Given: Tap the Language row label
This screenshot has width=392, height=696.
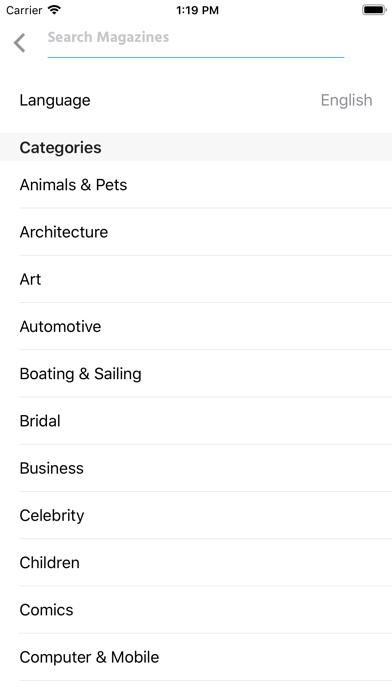Looking at the screenshot, I should click(x=55, y=101).
